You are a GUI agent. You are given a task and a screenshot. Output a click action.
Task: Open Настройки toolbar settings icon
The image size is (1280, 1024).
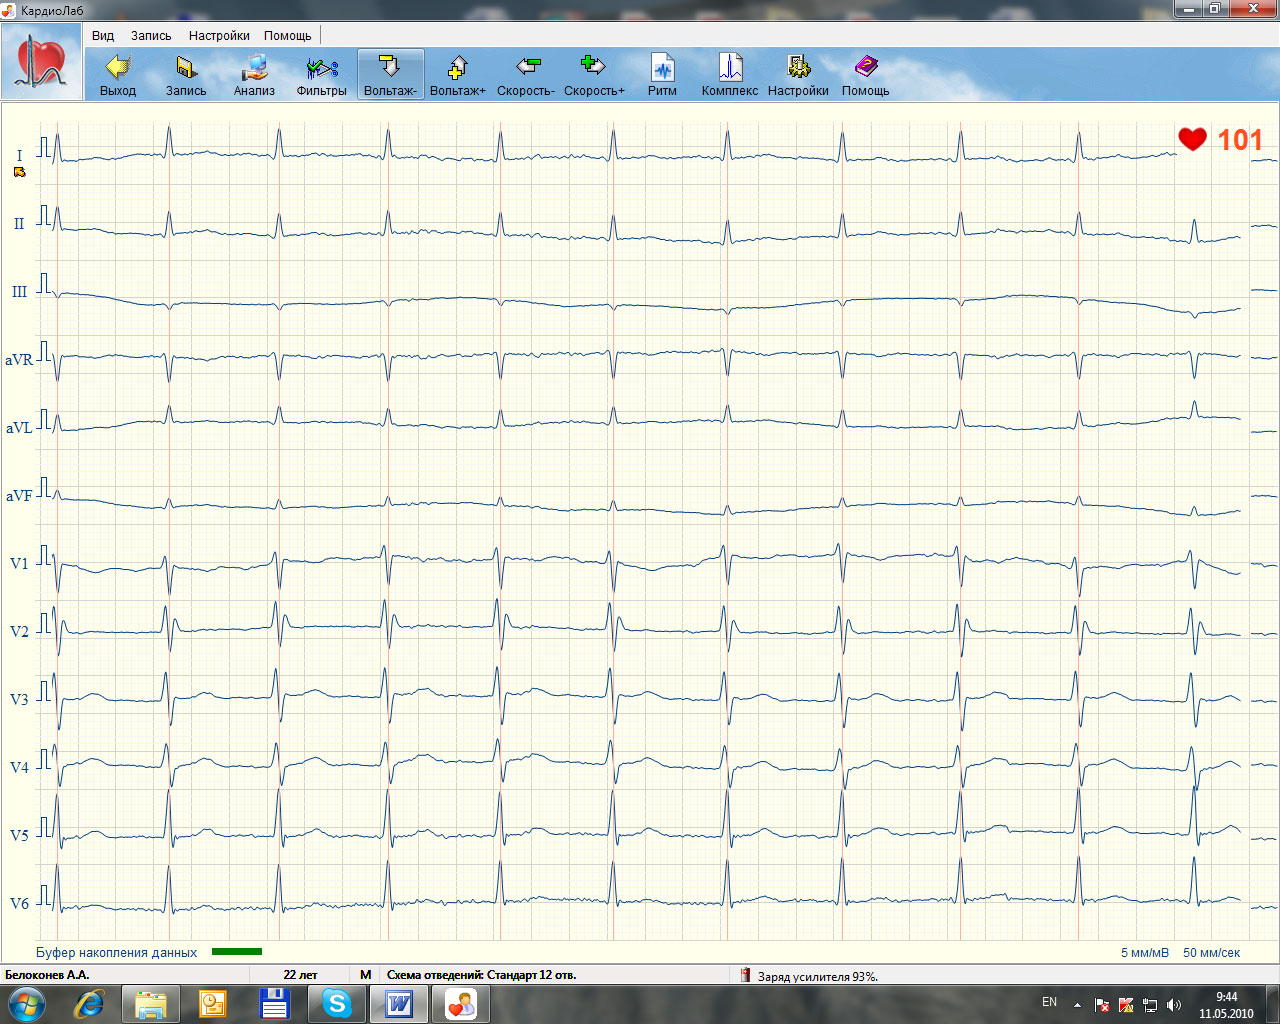click(x=798, y=75)
